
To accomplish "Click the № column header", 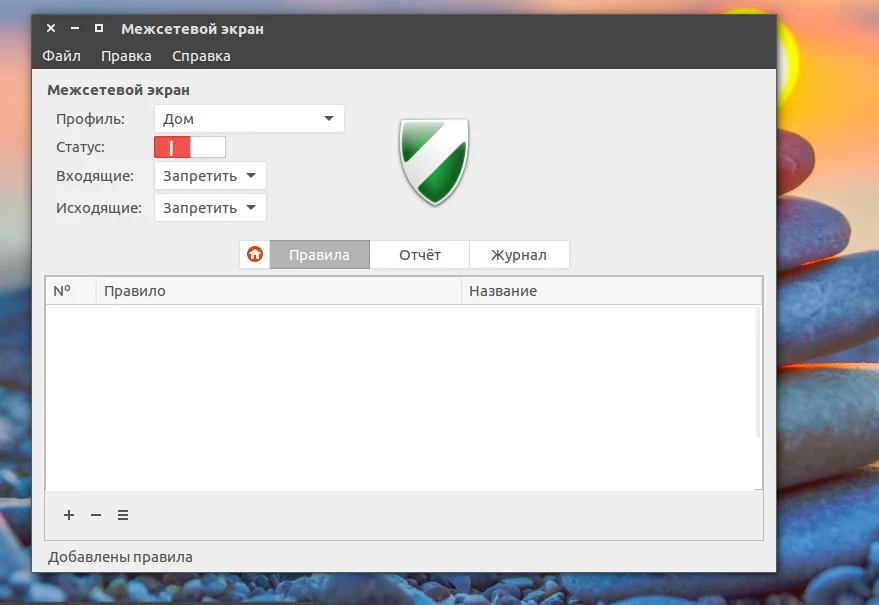I will point(71,291).
